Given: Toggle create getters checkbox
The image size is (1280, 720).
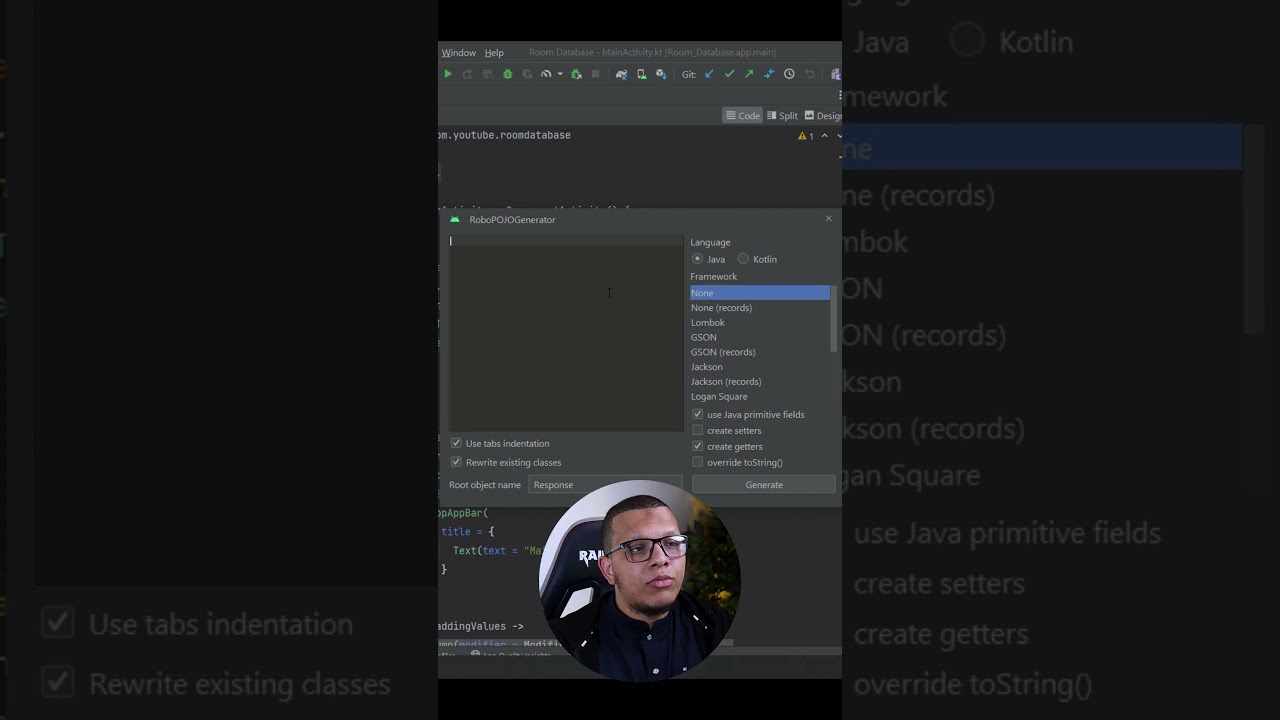Looking at the screenshot, I should coord(698,446).
